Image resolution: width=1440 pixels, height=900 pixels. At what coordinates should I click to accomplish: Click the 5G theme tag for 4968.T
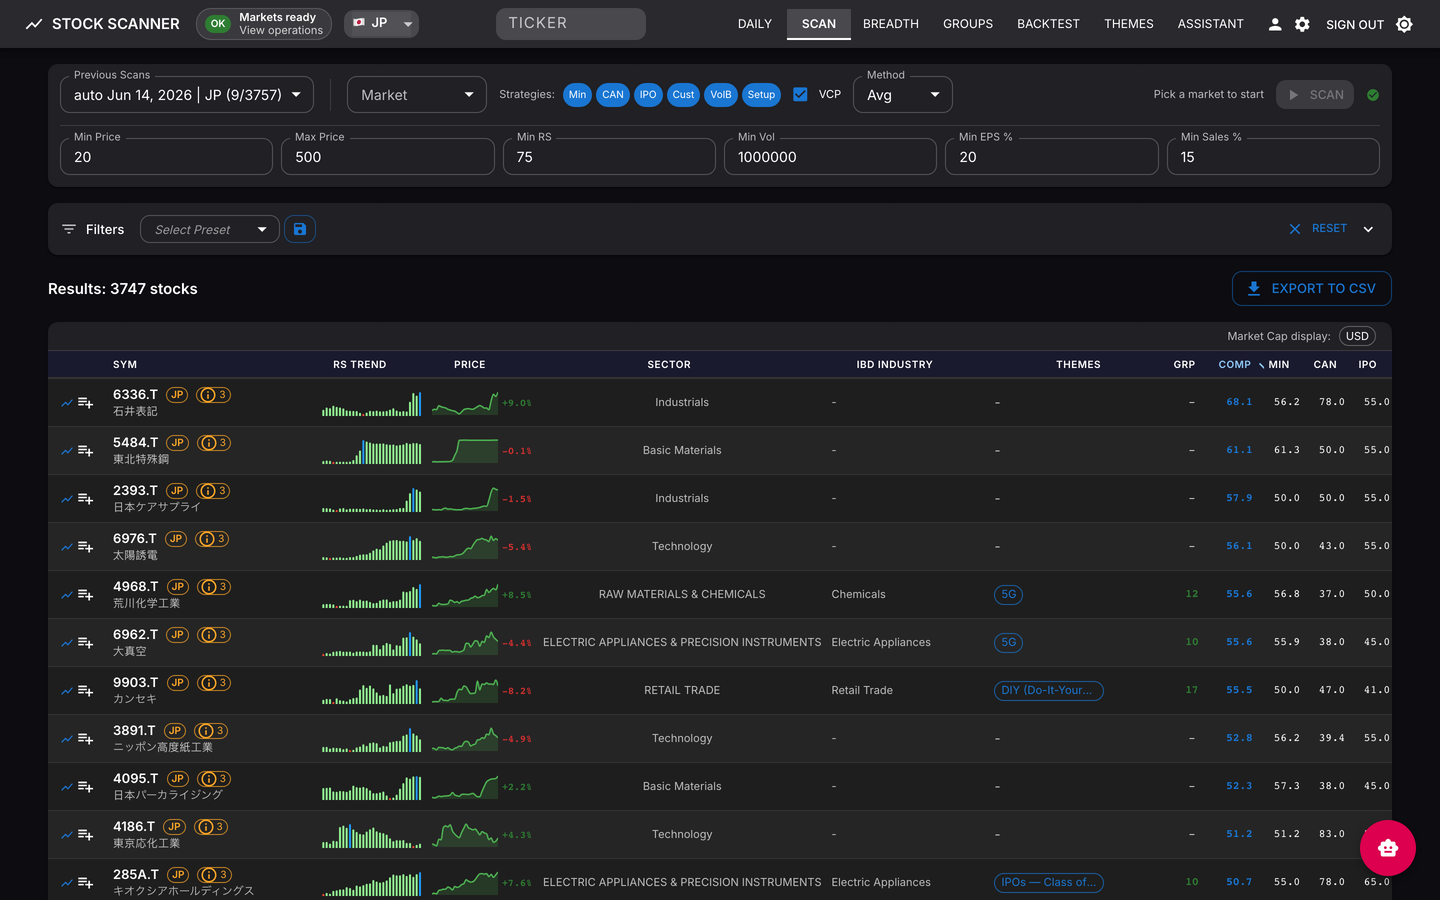click(1008, 595)
